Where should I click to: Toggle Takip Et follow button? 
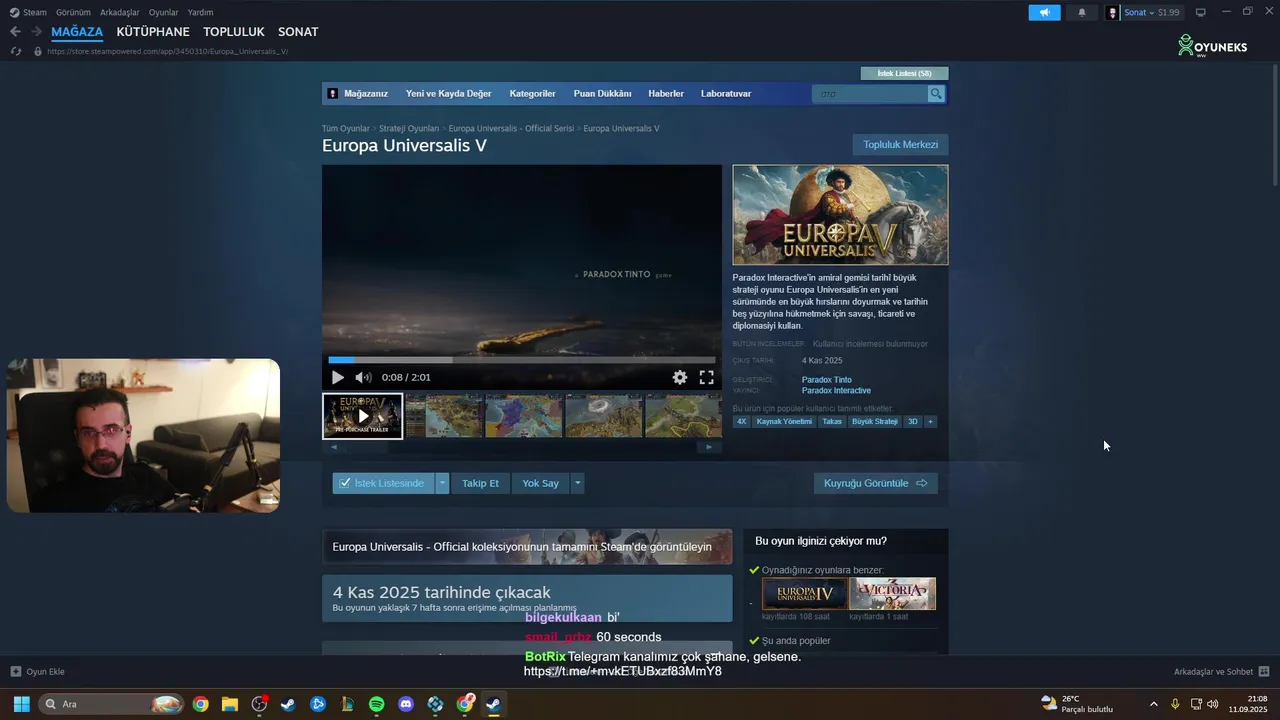[x=480, y=483]
